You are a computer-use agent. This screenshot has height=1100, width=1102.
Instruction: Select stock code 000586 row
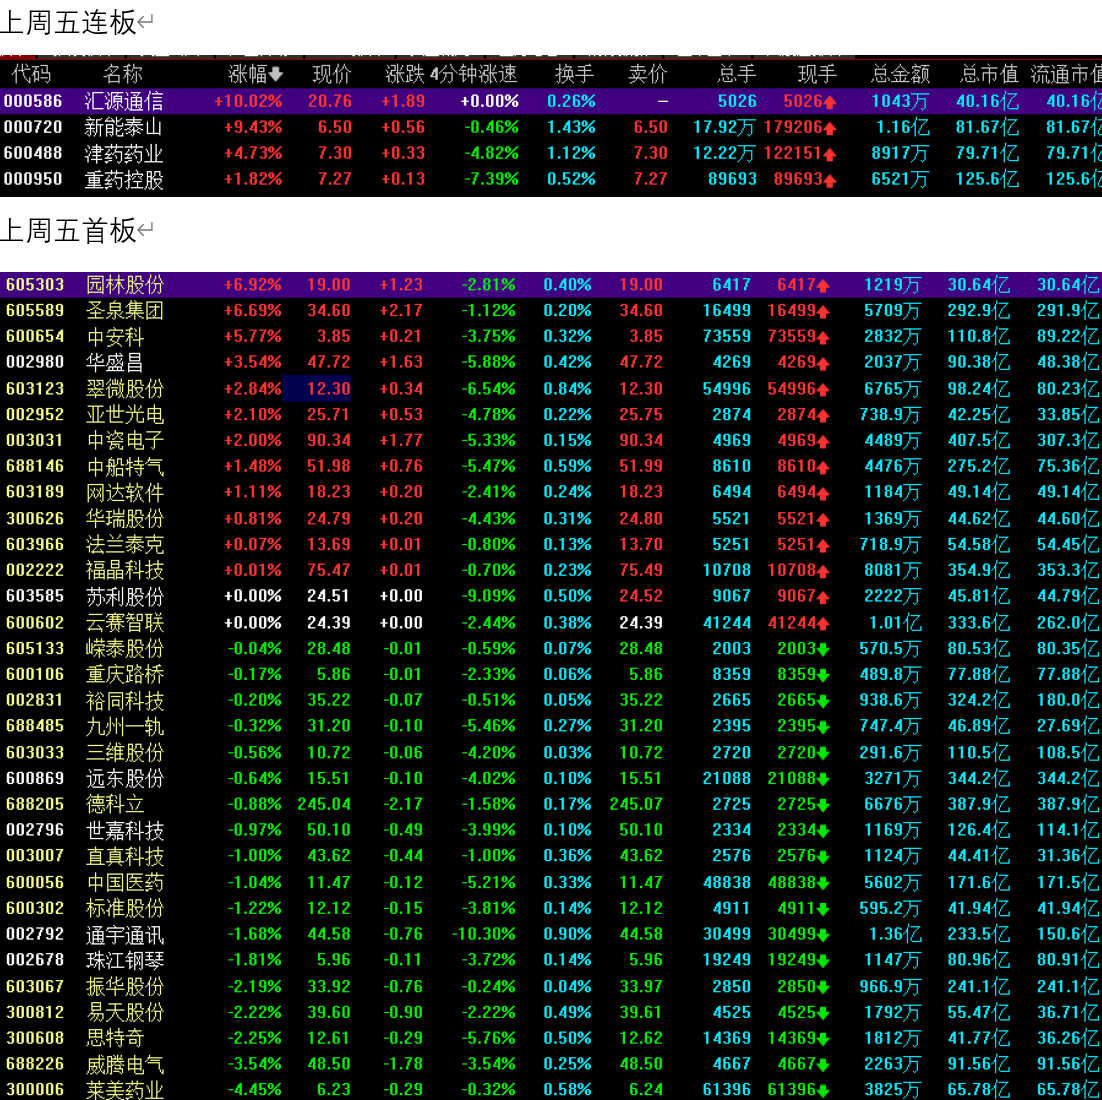pos(33,101)
